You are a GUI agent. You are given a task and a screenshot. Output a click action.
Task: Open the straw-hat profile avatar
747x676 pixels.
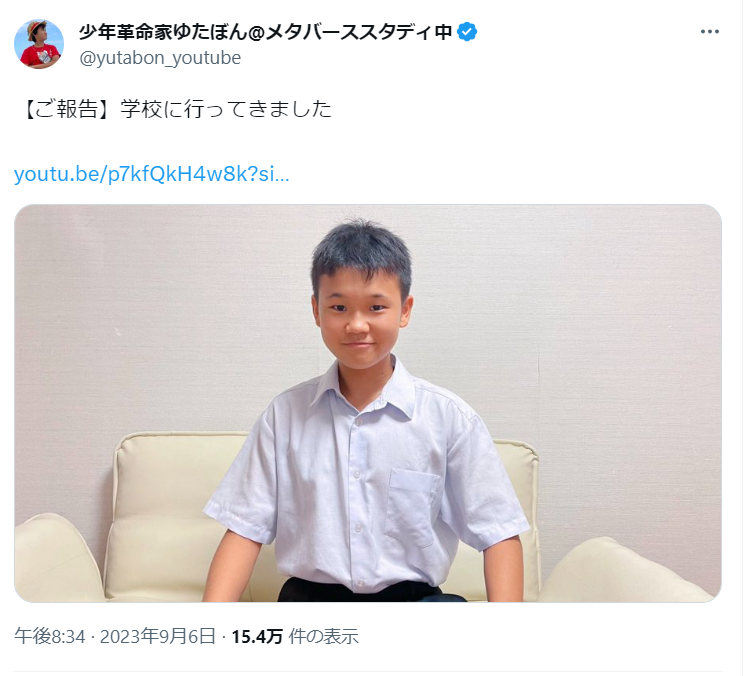(x=39, y=44)
